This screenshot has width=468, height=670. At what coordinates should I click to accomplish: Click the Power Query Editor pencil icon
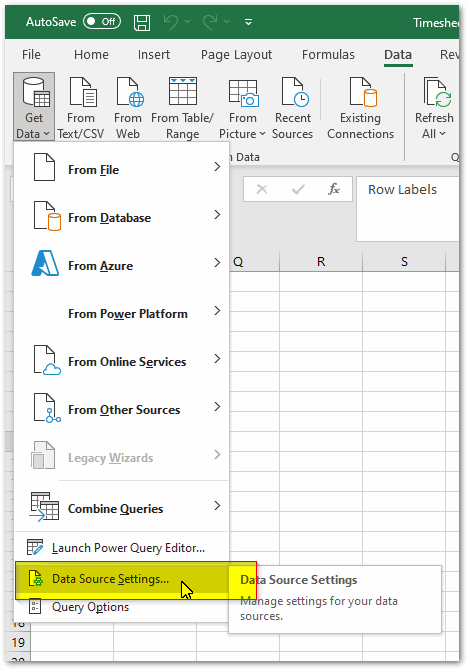(35, 547)
